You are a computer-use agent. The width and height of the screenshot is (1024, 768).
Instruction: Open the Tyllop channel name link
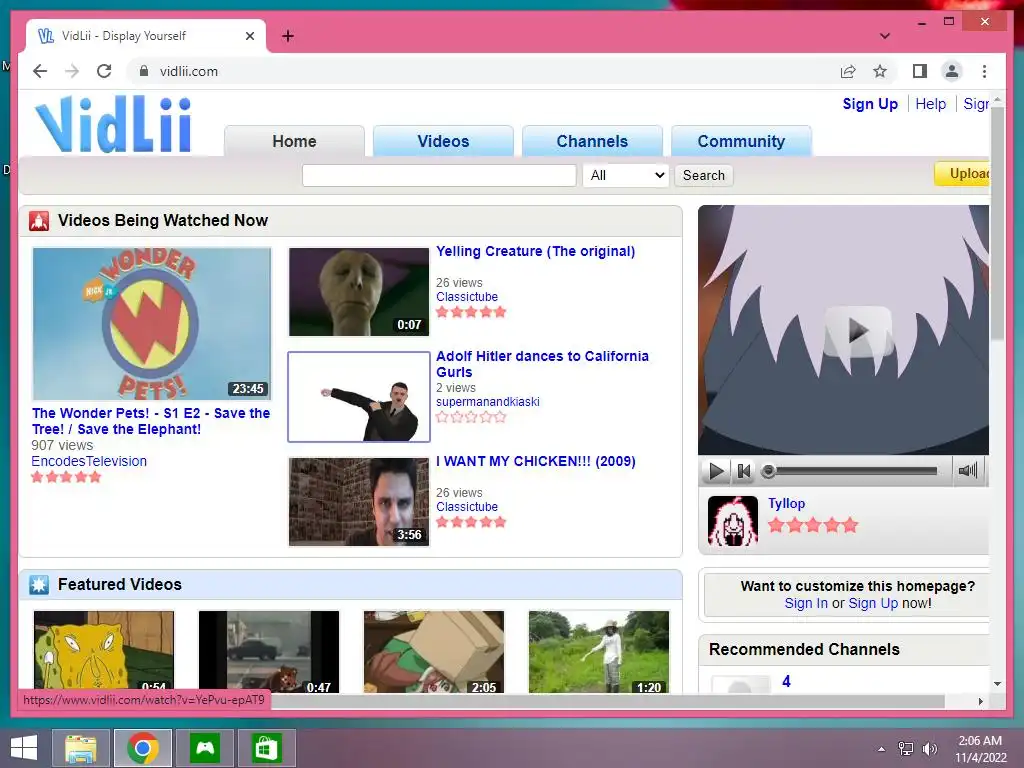(x=786, y=504)
